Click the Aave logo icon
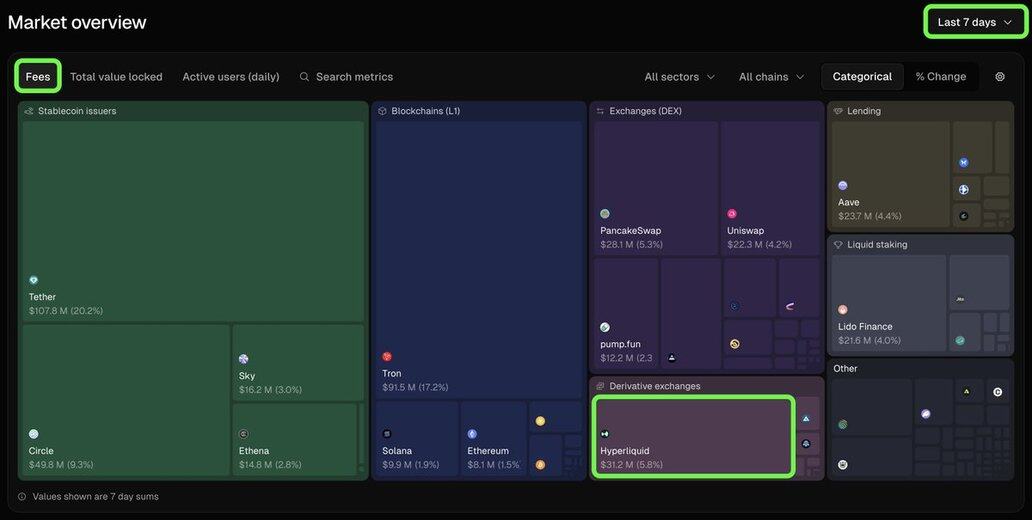The height and width of the screenshot is (520, 1032). click(843, 186)
